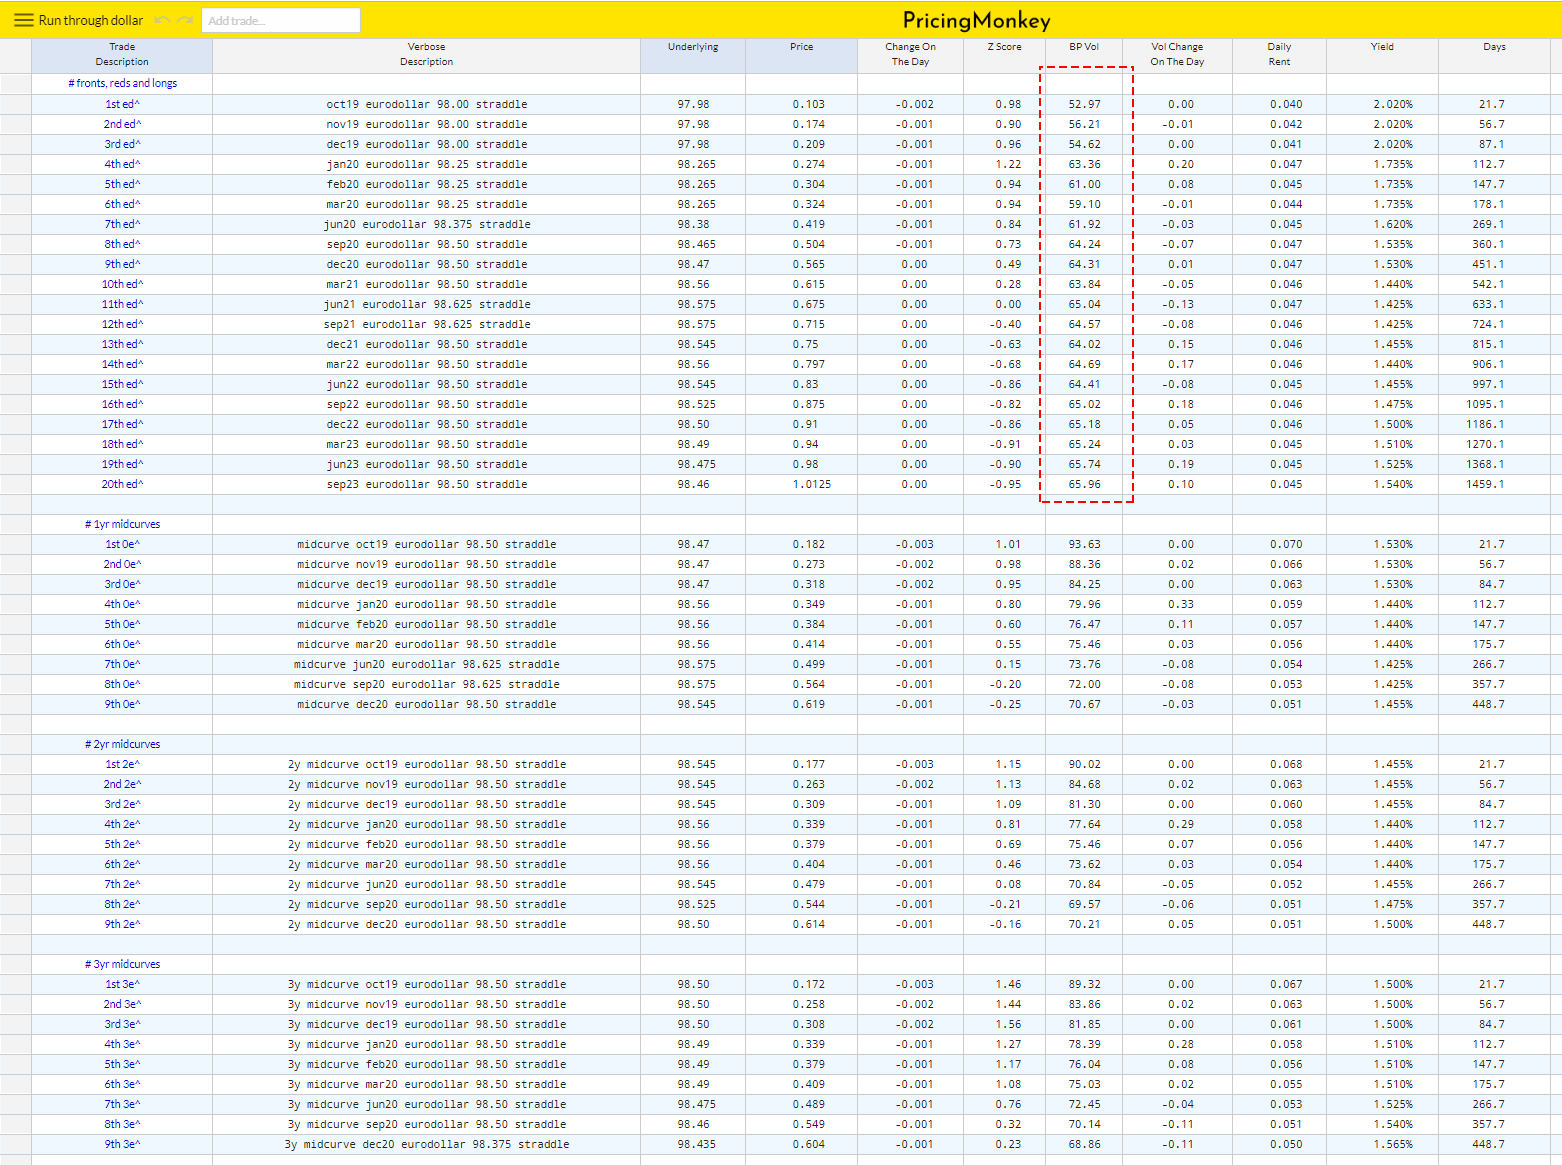Image resolution: width=1562 pixels, height=1165 pixels.
Task: Click the 'Run through dollar' title
Action: tap(91, 20)
